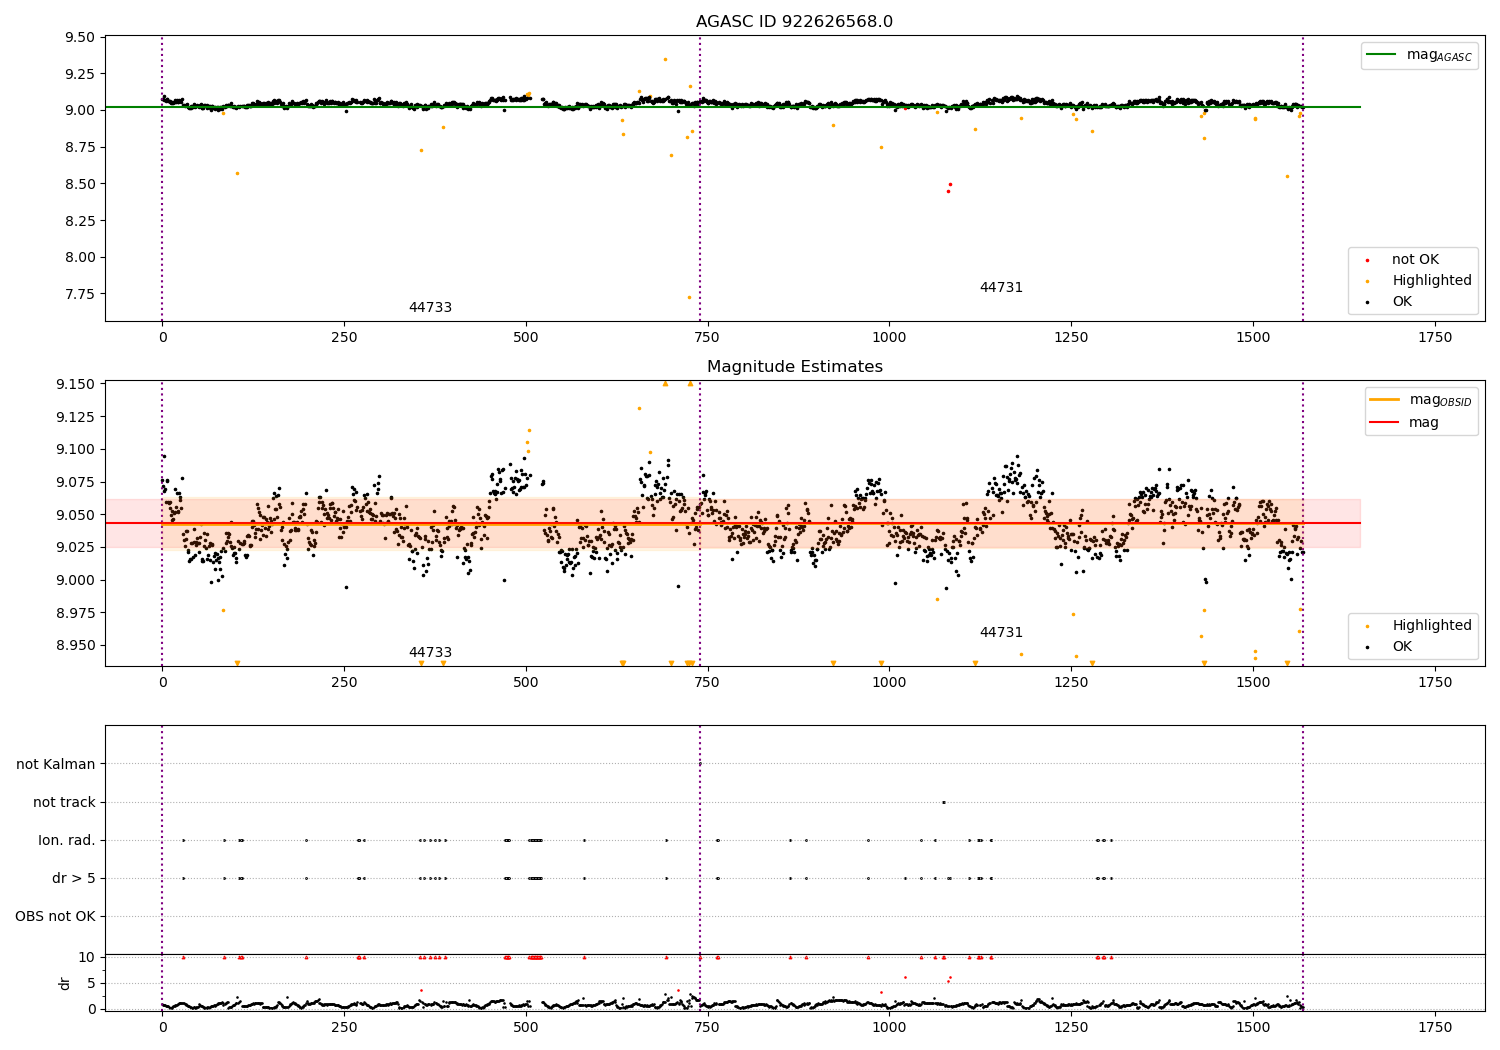Viewport: 1500px width, 1050px height.
Task: Click the 9.50 y-axis tick label
Action: click(x=79, y=38)
